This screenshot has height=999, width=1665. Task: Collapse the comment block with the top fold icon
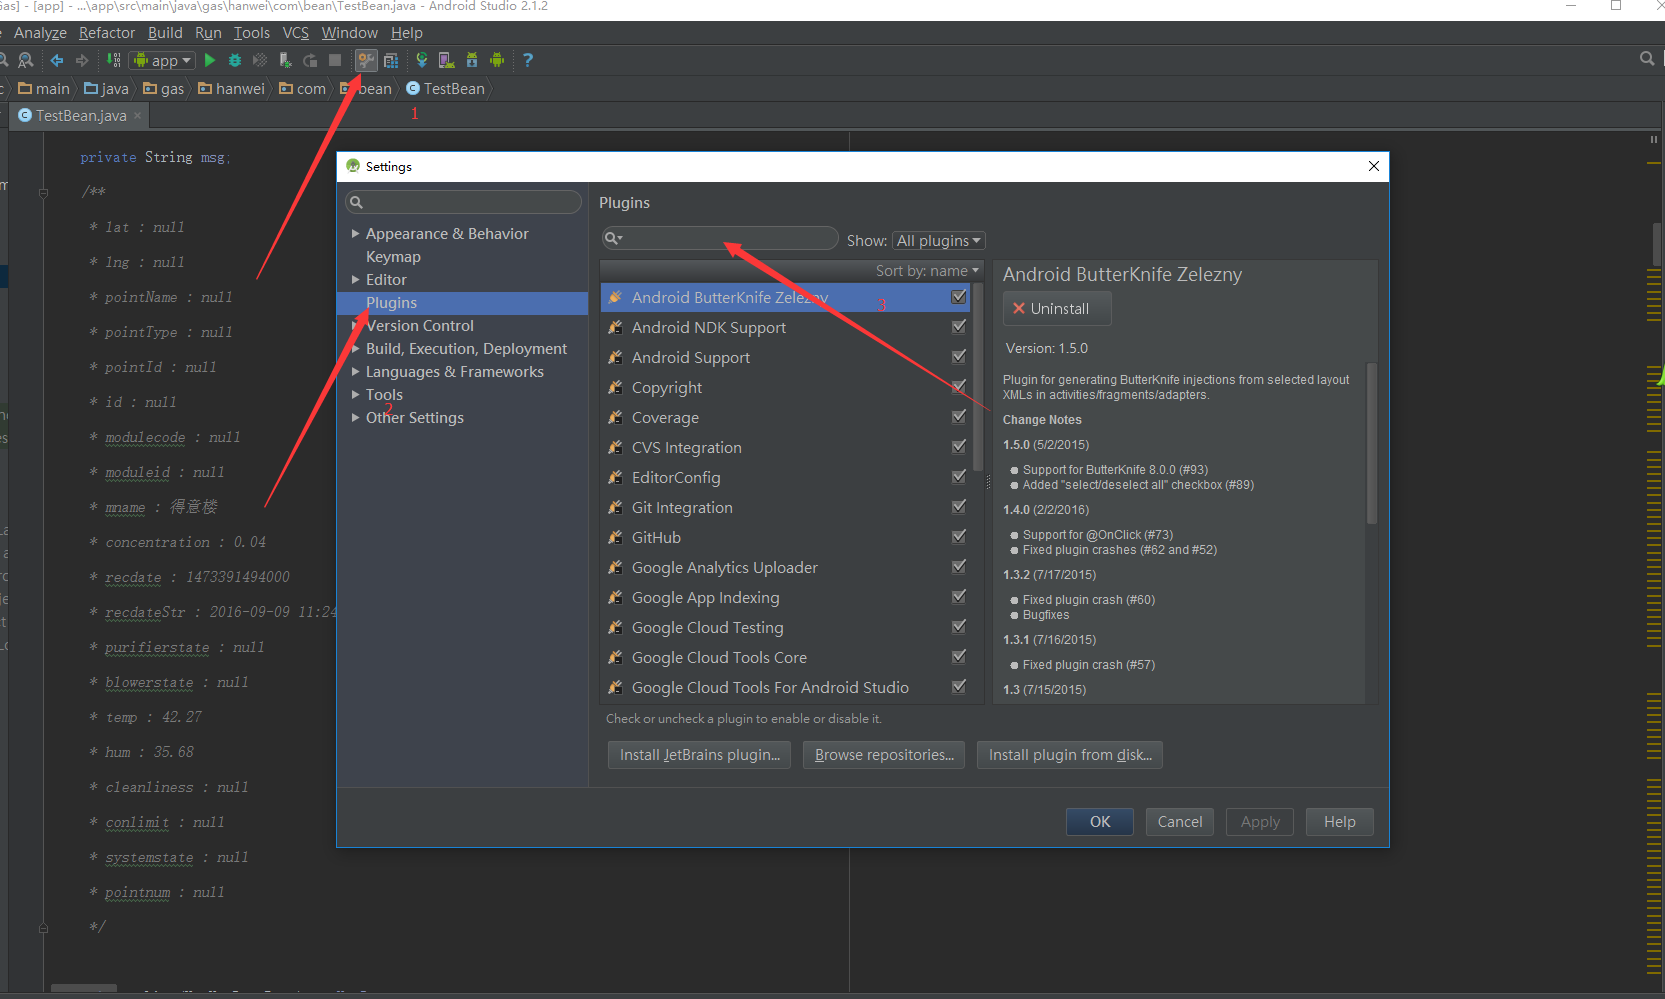tap(43, 192)
